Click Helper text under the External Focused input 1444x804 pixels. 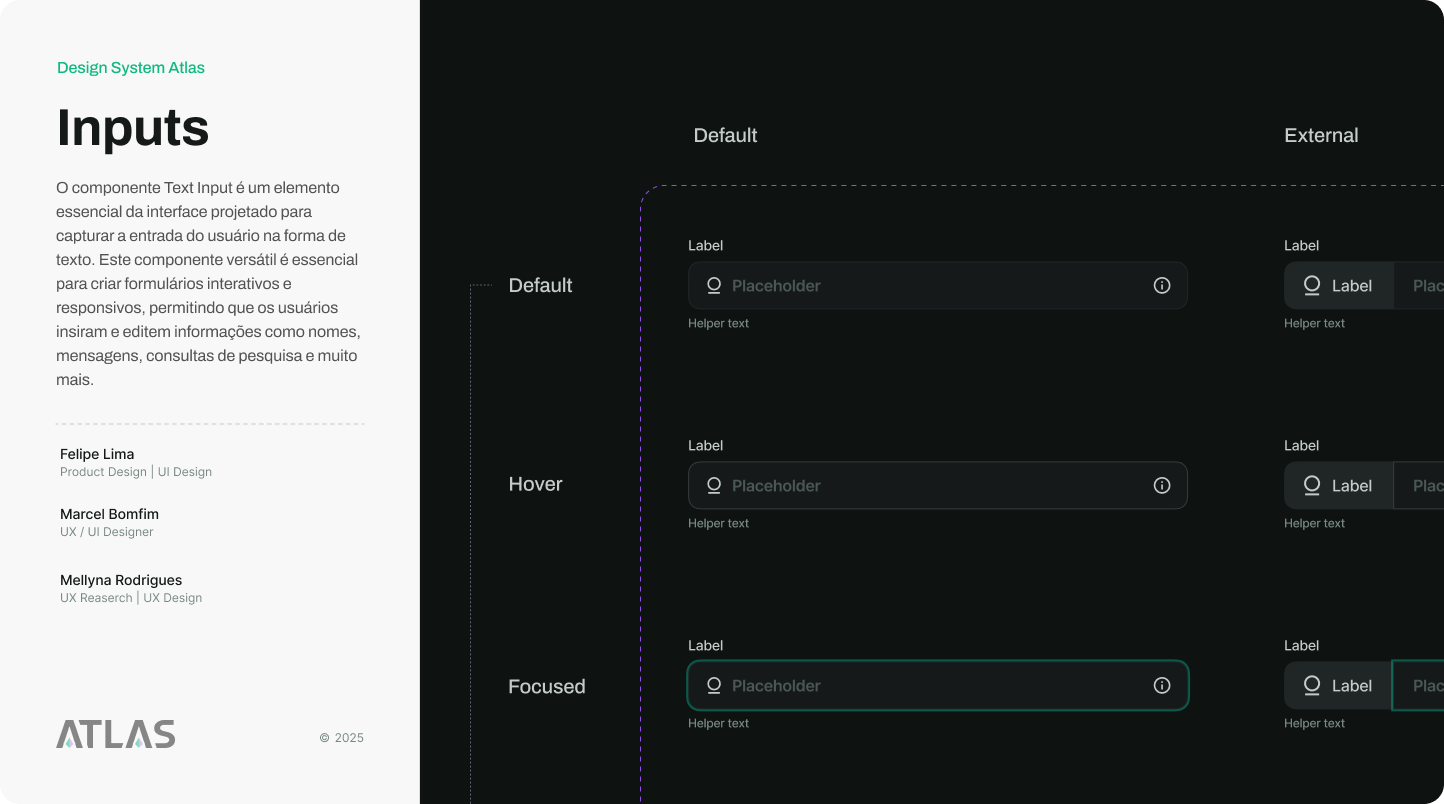pos(1314,723)
